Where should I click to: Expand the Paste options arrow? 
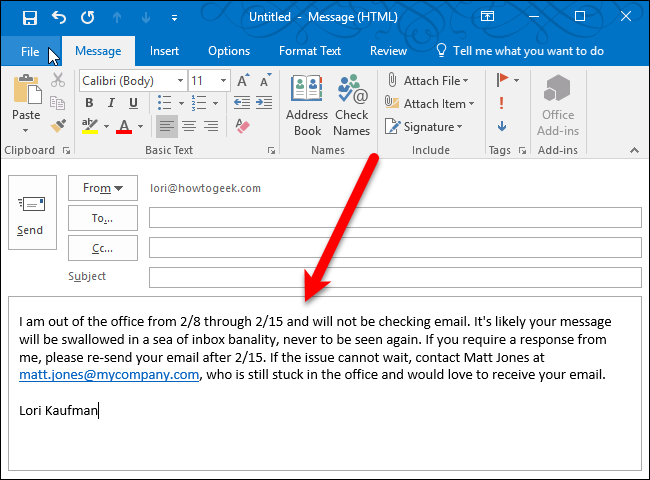tap(26, 130)
